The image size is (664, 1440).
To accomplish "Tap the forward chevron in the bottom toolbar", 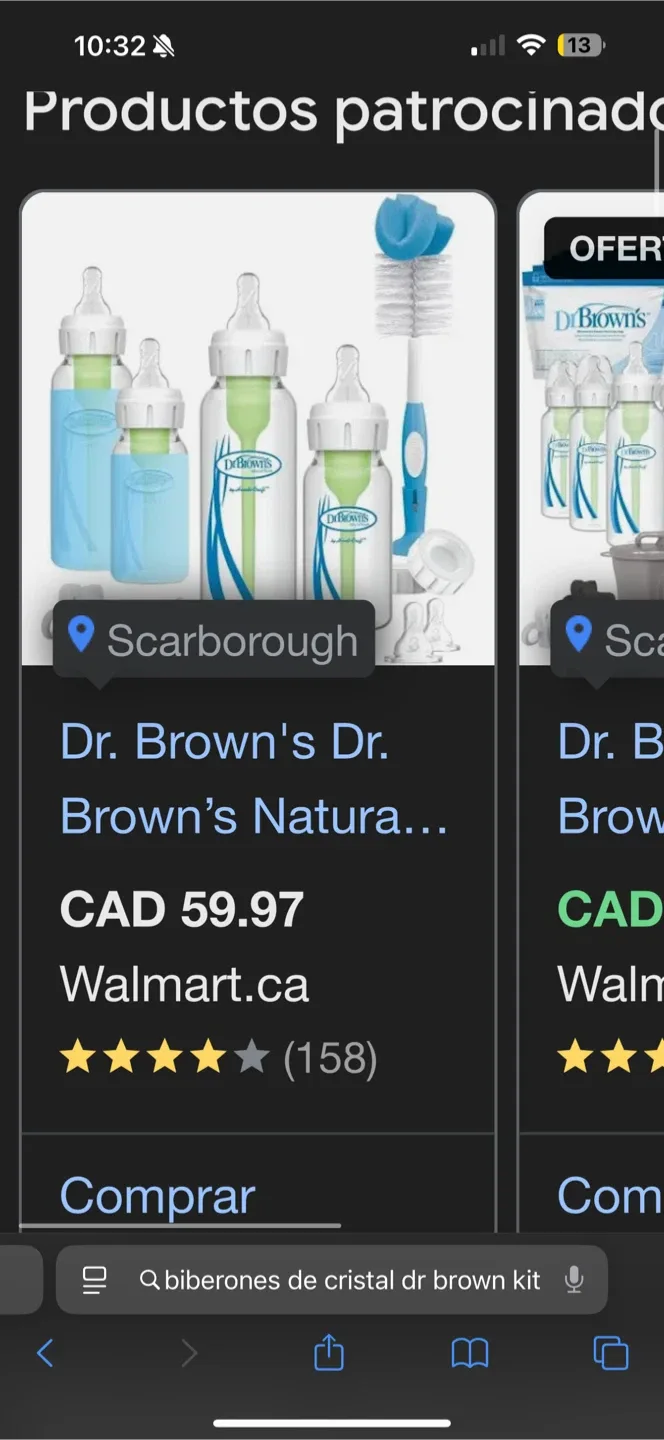I will pyautogui.click(x=190, y=1353).
